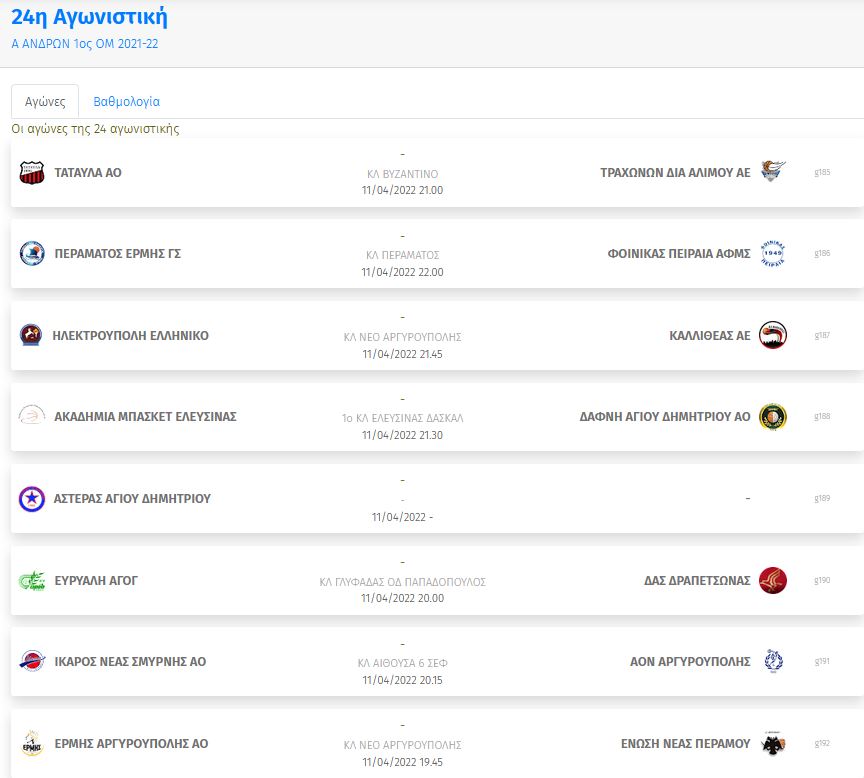Click the ΦΟΙΝΙΚΑΣ ΠΕΙΡΑΙΑ 1949 logo
The image size is (864, 778).
click(772, 253)
